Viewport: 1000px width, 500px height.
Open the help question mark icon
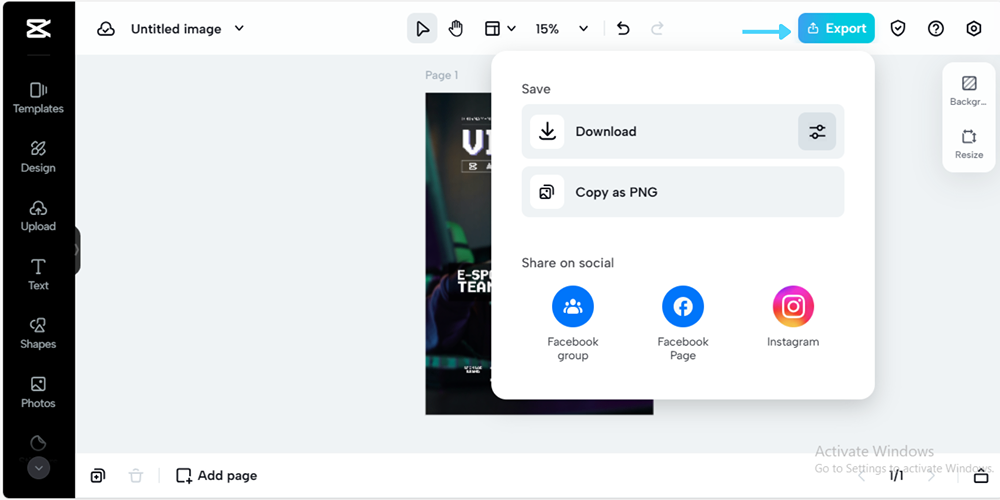(936, 29)
